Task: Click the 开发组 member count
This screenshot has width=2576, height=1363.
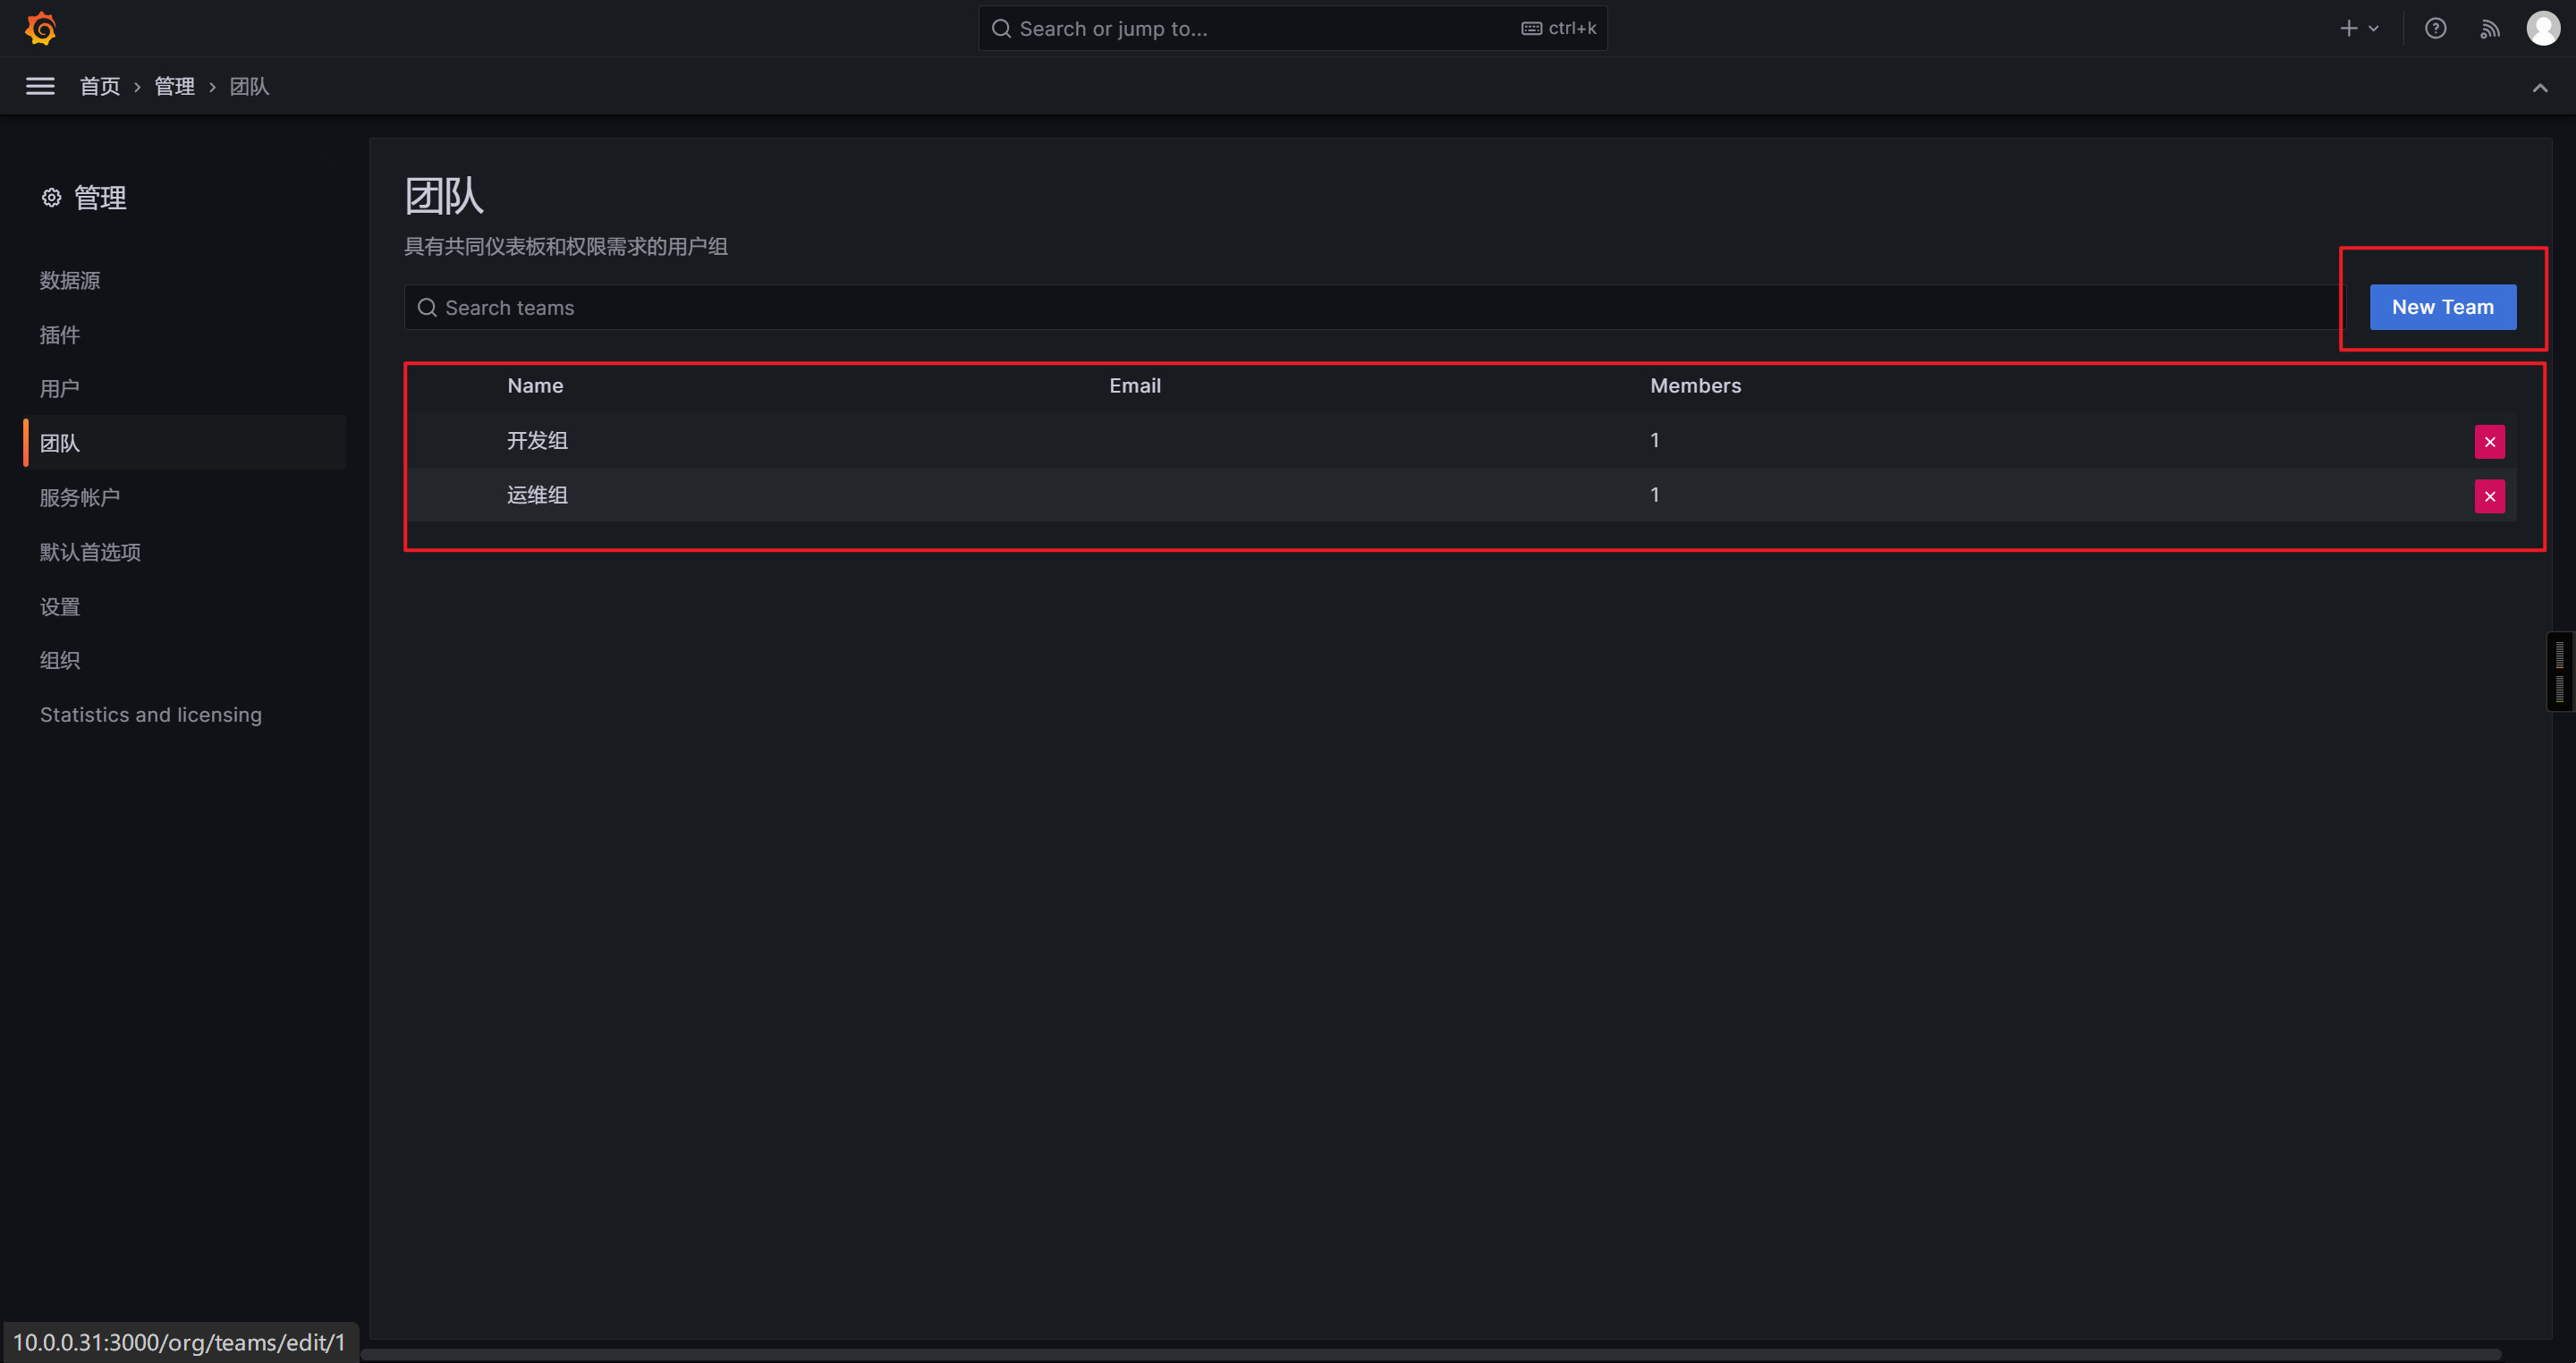Action: click(x=1654, y=440)
